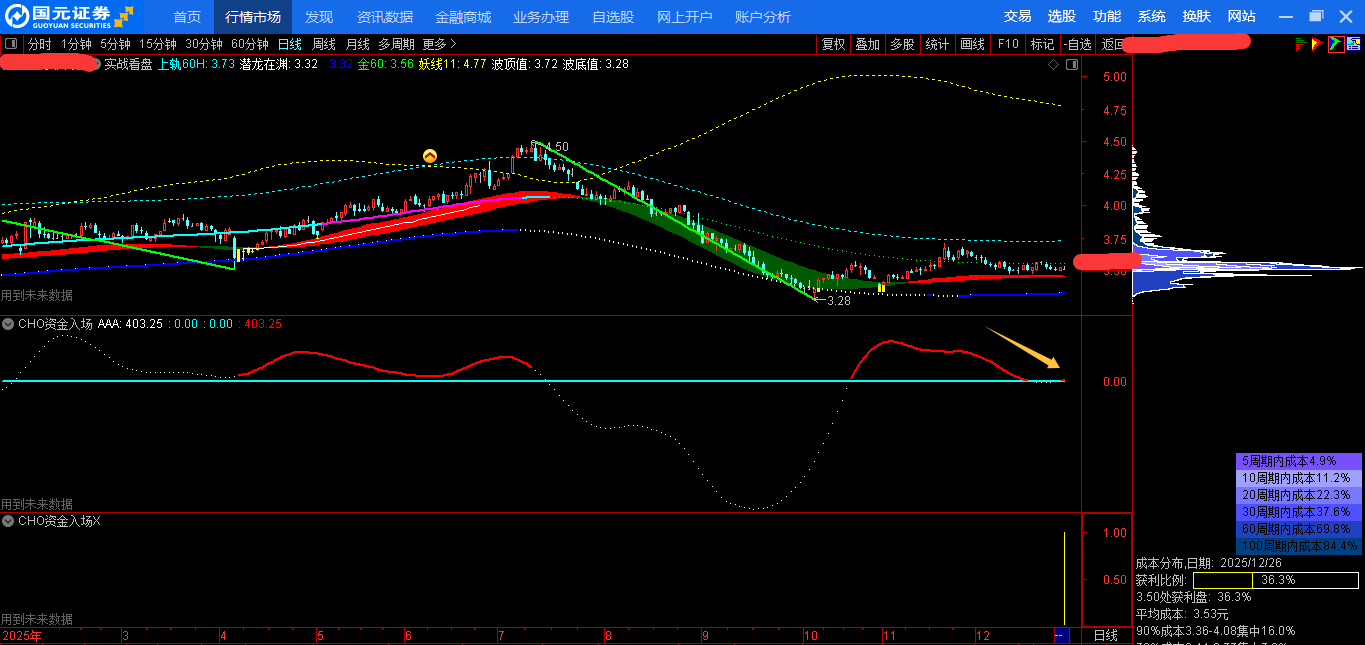Toggle the left sidebar panel icon
Viewport: 1365px width, 645px height.
[11, 44]
